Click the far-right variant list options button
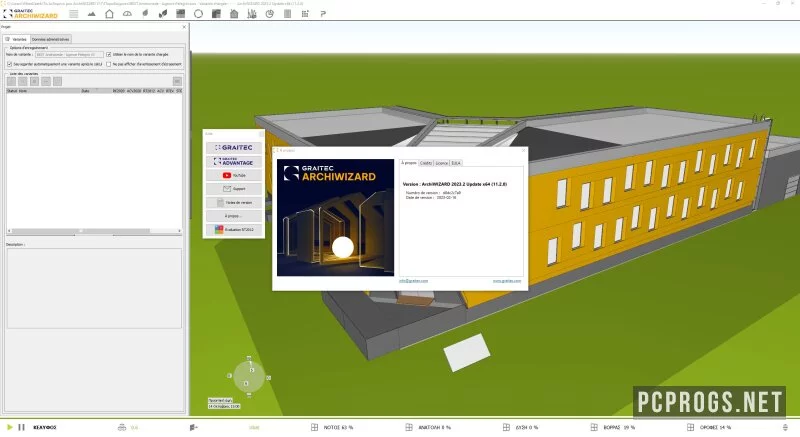Viewport: 800px width, 437px height. [x=177, y=81]
